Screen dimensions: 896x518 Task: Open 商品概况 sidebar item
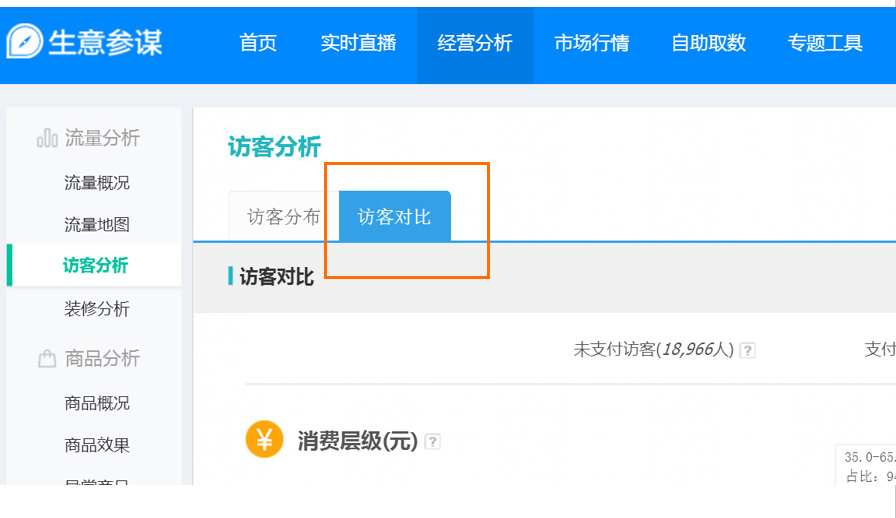tap(97, 403)
